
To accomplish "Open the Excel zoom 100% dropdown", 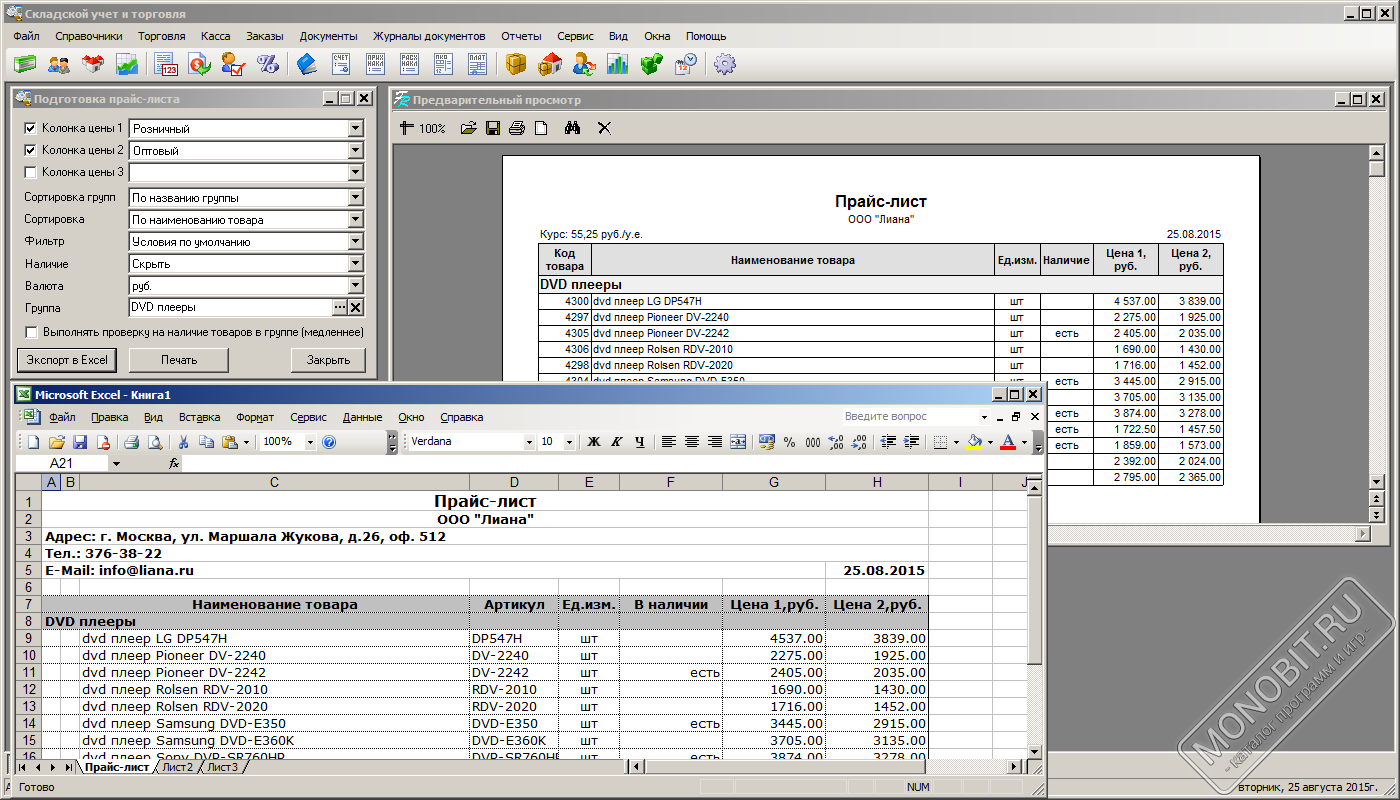I will click(310, 442).
